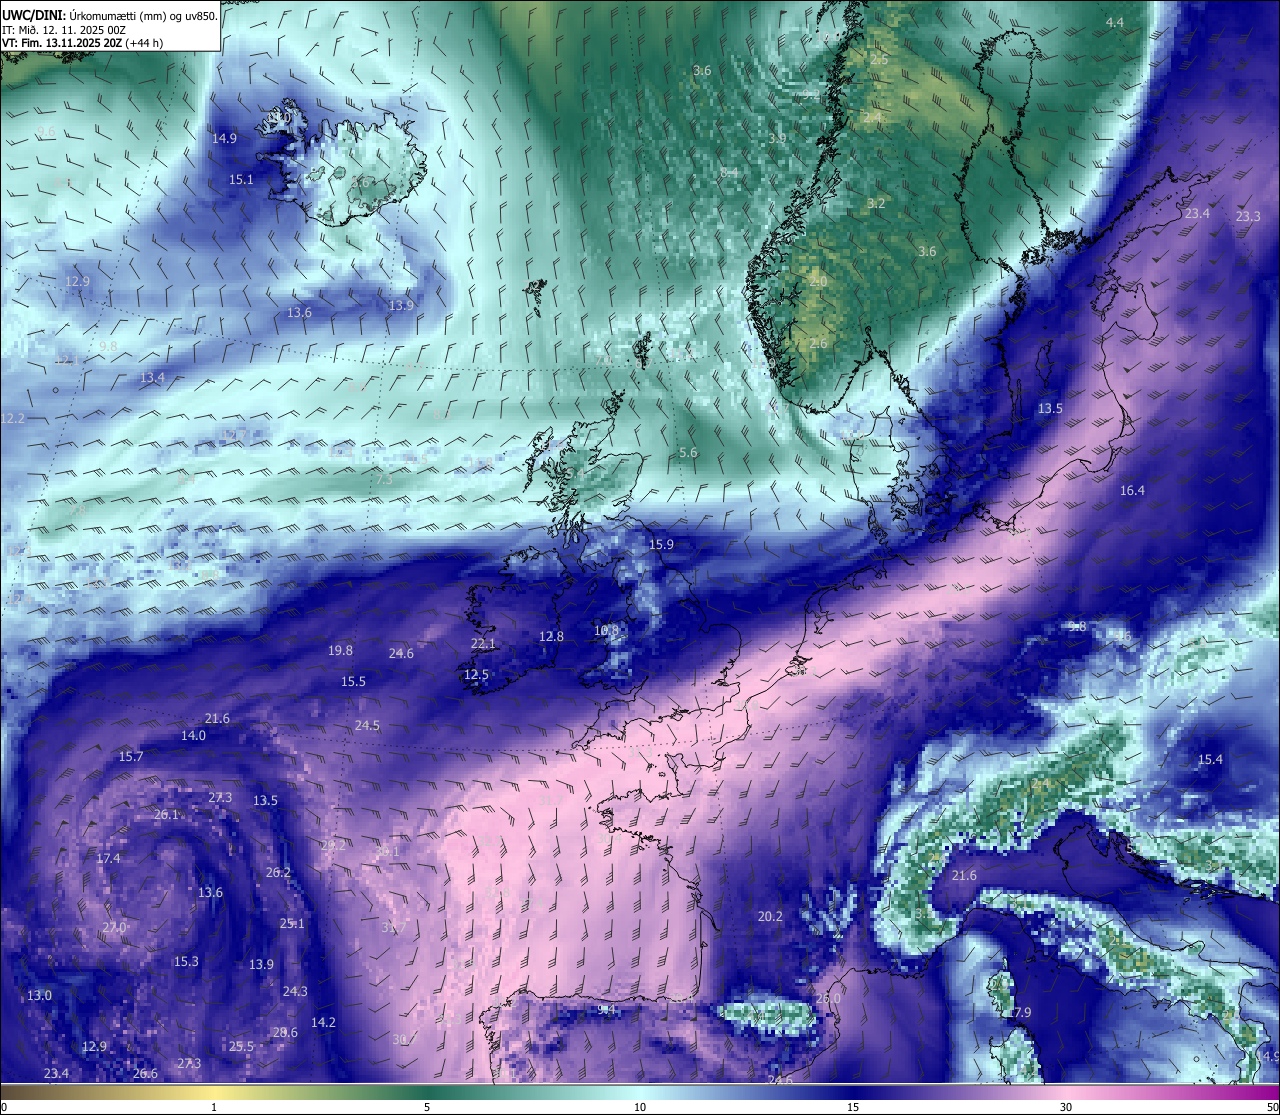Click the 20.2 value over southern France

coord(770,917)
